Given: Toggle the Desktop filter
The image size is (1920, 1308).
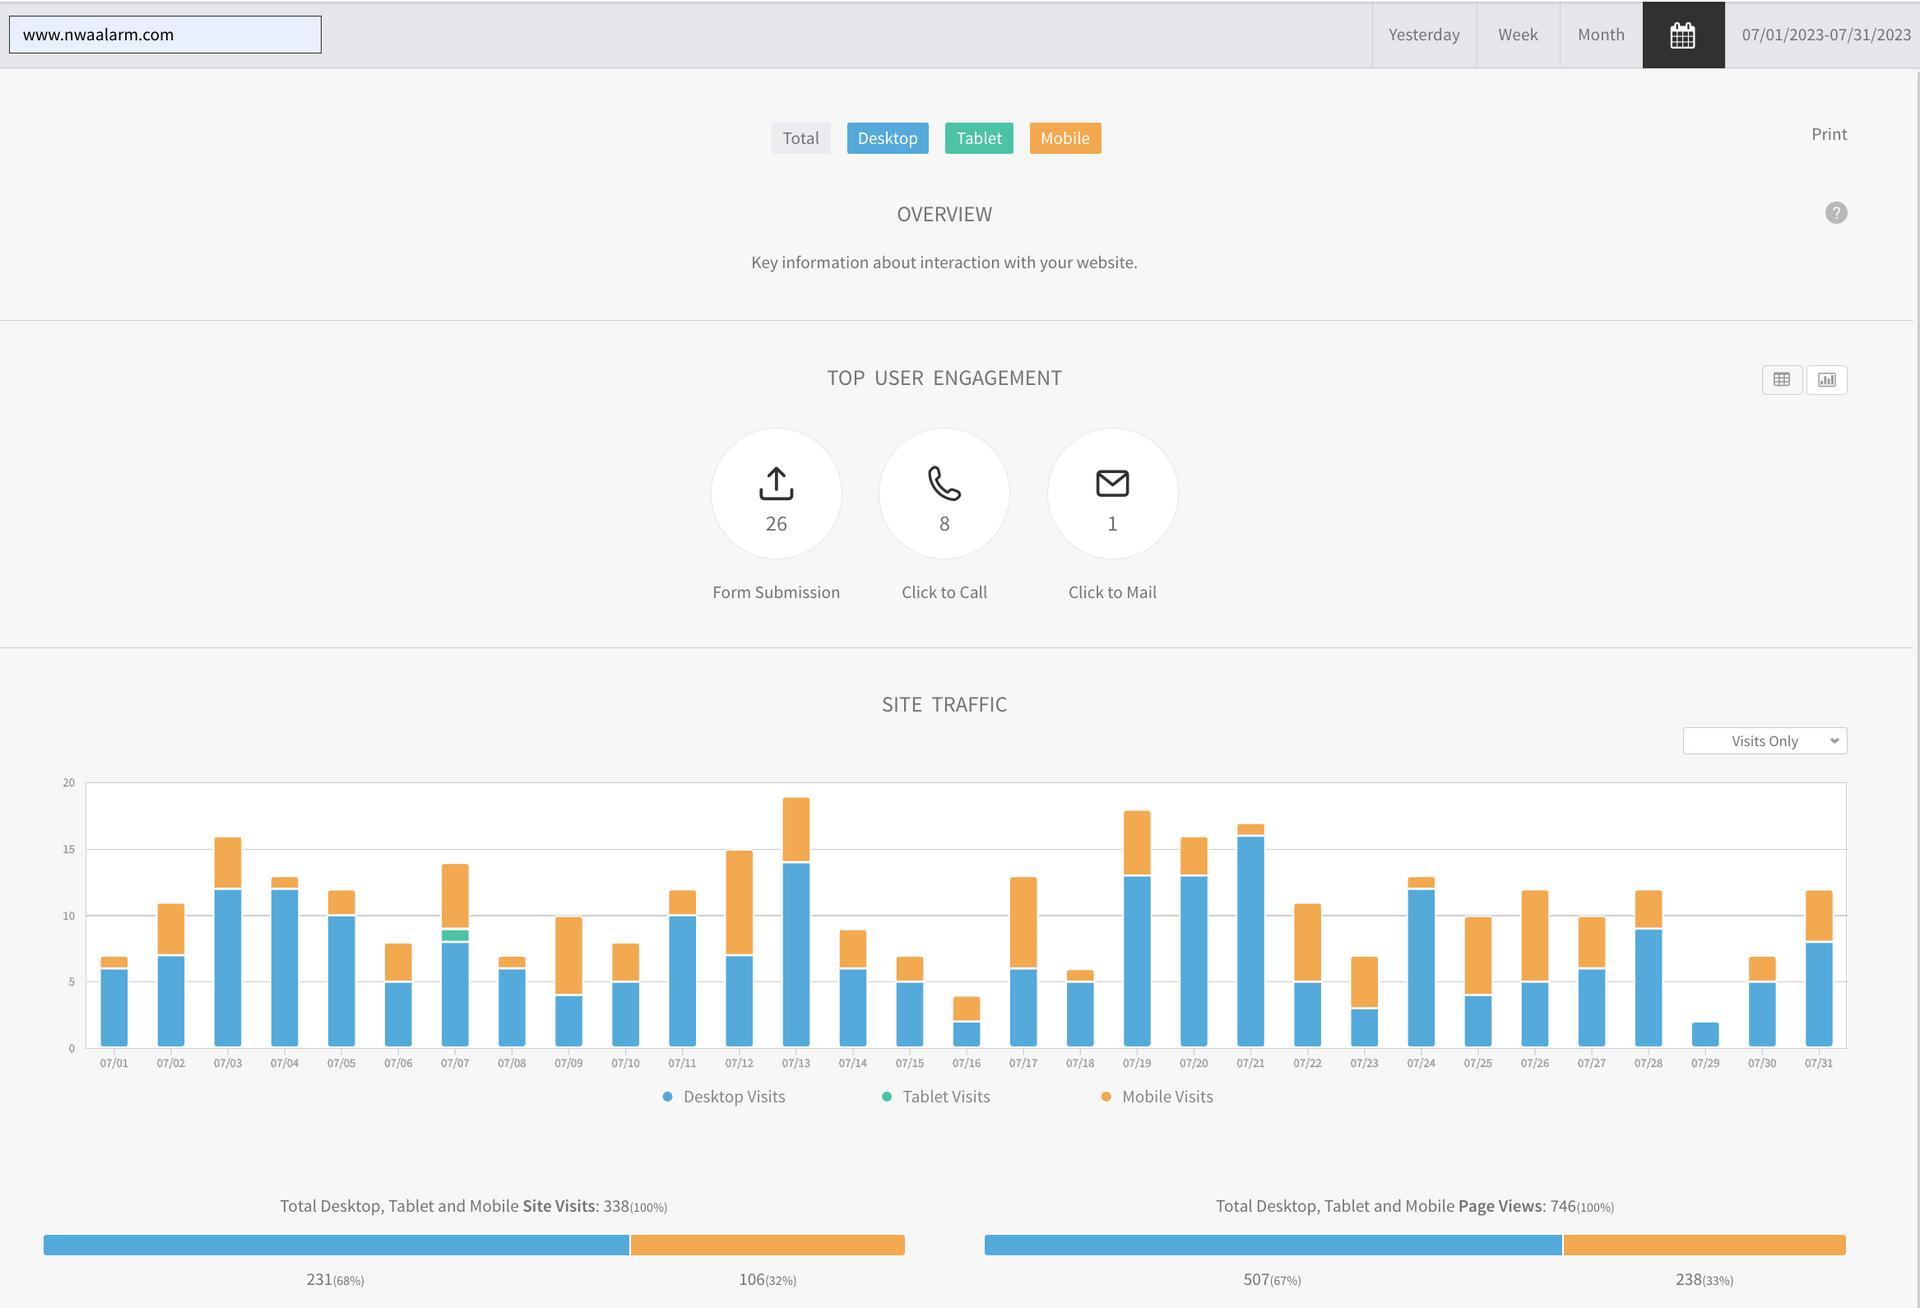Looking at the screenshot, I should point(887,138).
